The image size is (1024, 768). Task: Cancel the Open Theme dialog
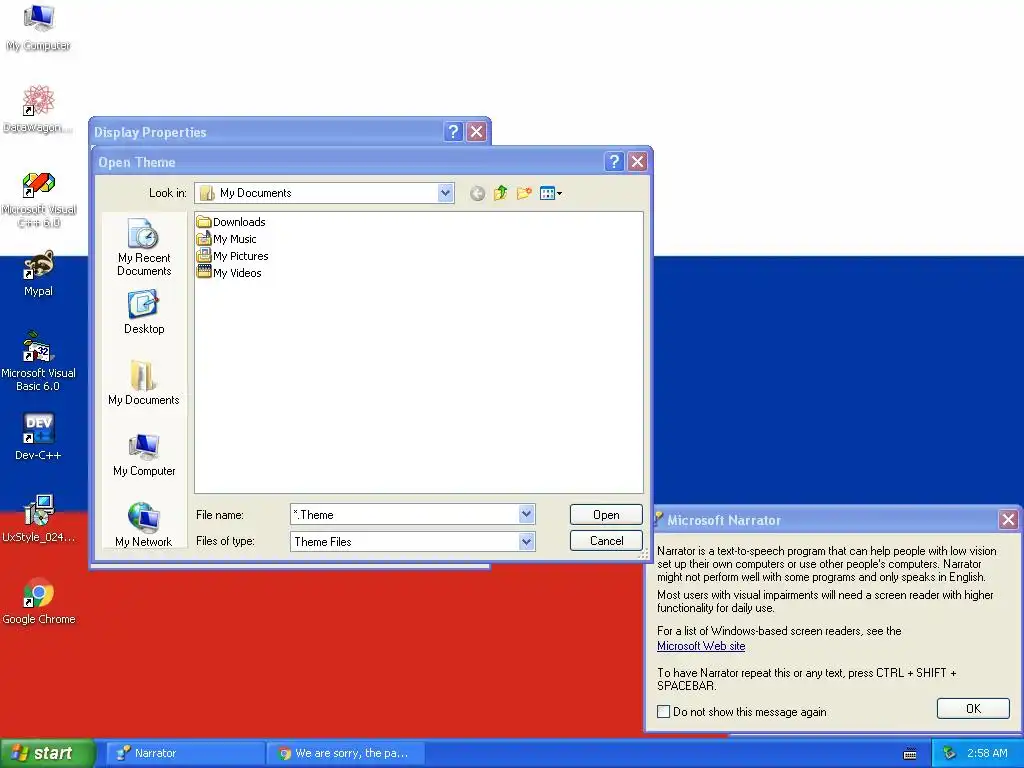point(606,541)
